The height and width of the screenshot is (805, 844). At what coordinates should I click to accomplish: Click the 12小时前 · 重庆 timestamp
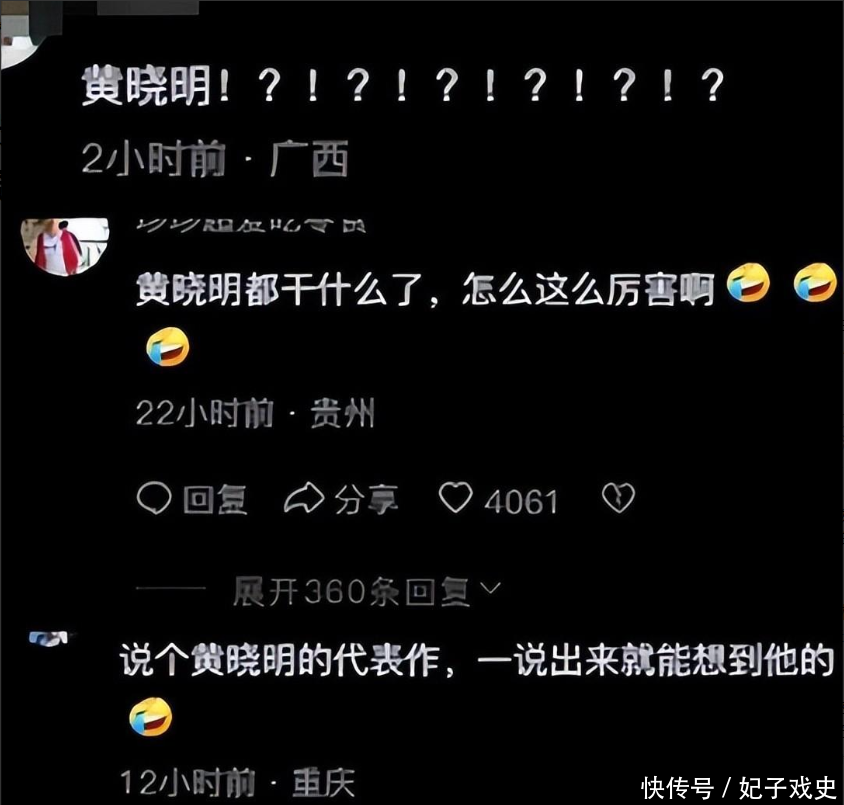tap(237, 783)
